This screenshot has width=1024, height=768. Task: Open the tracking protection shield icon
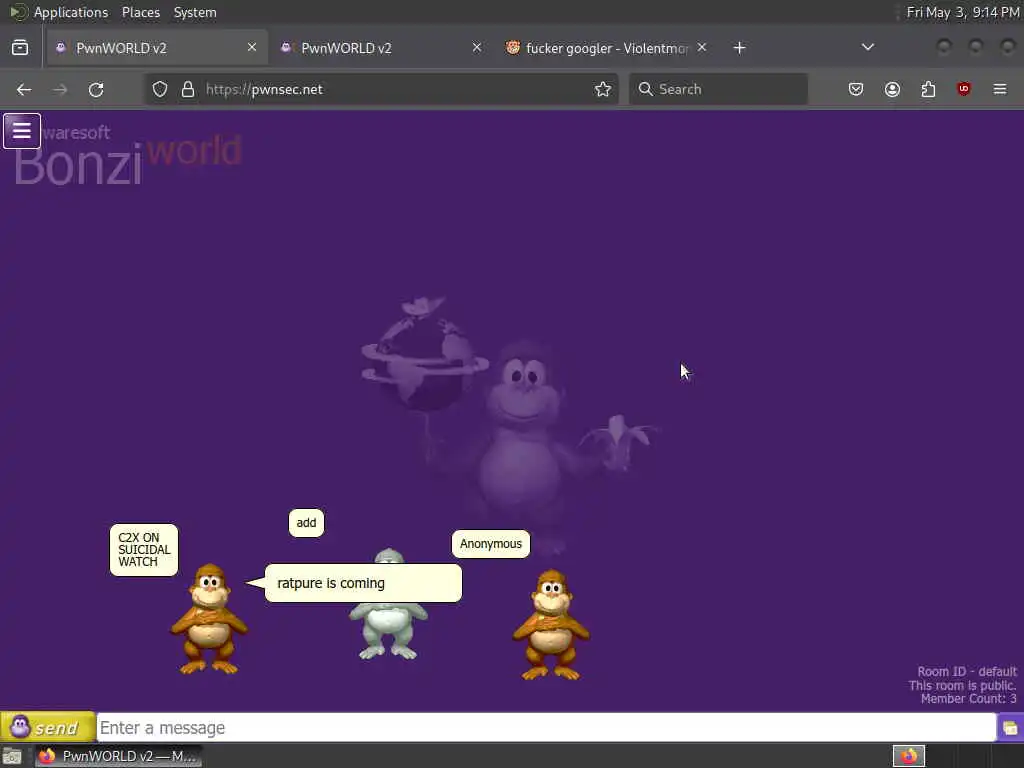tap(160, 89)
